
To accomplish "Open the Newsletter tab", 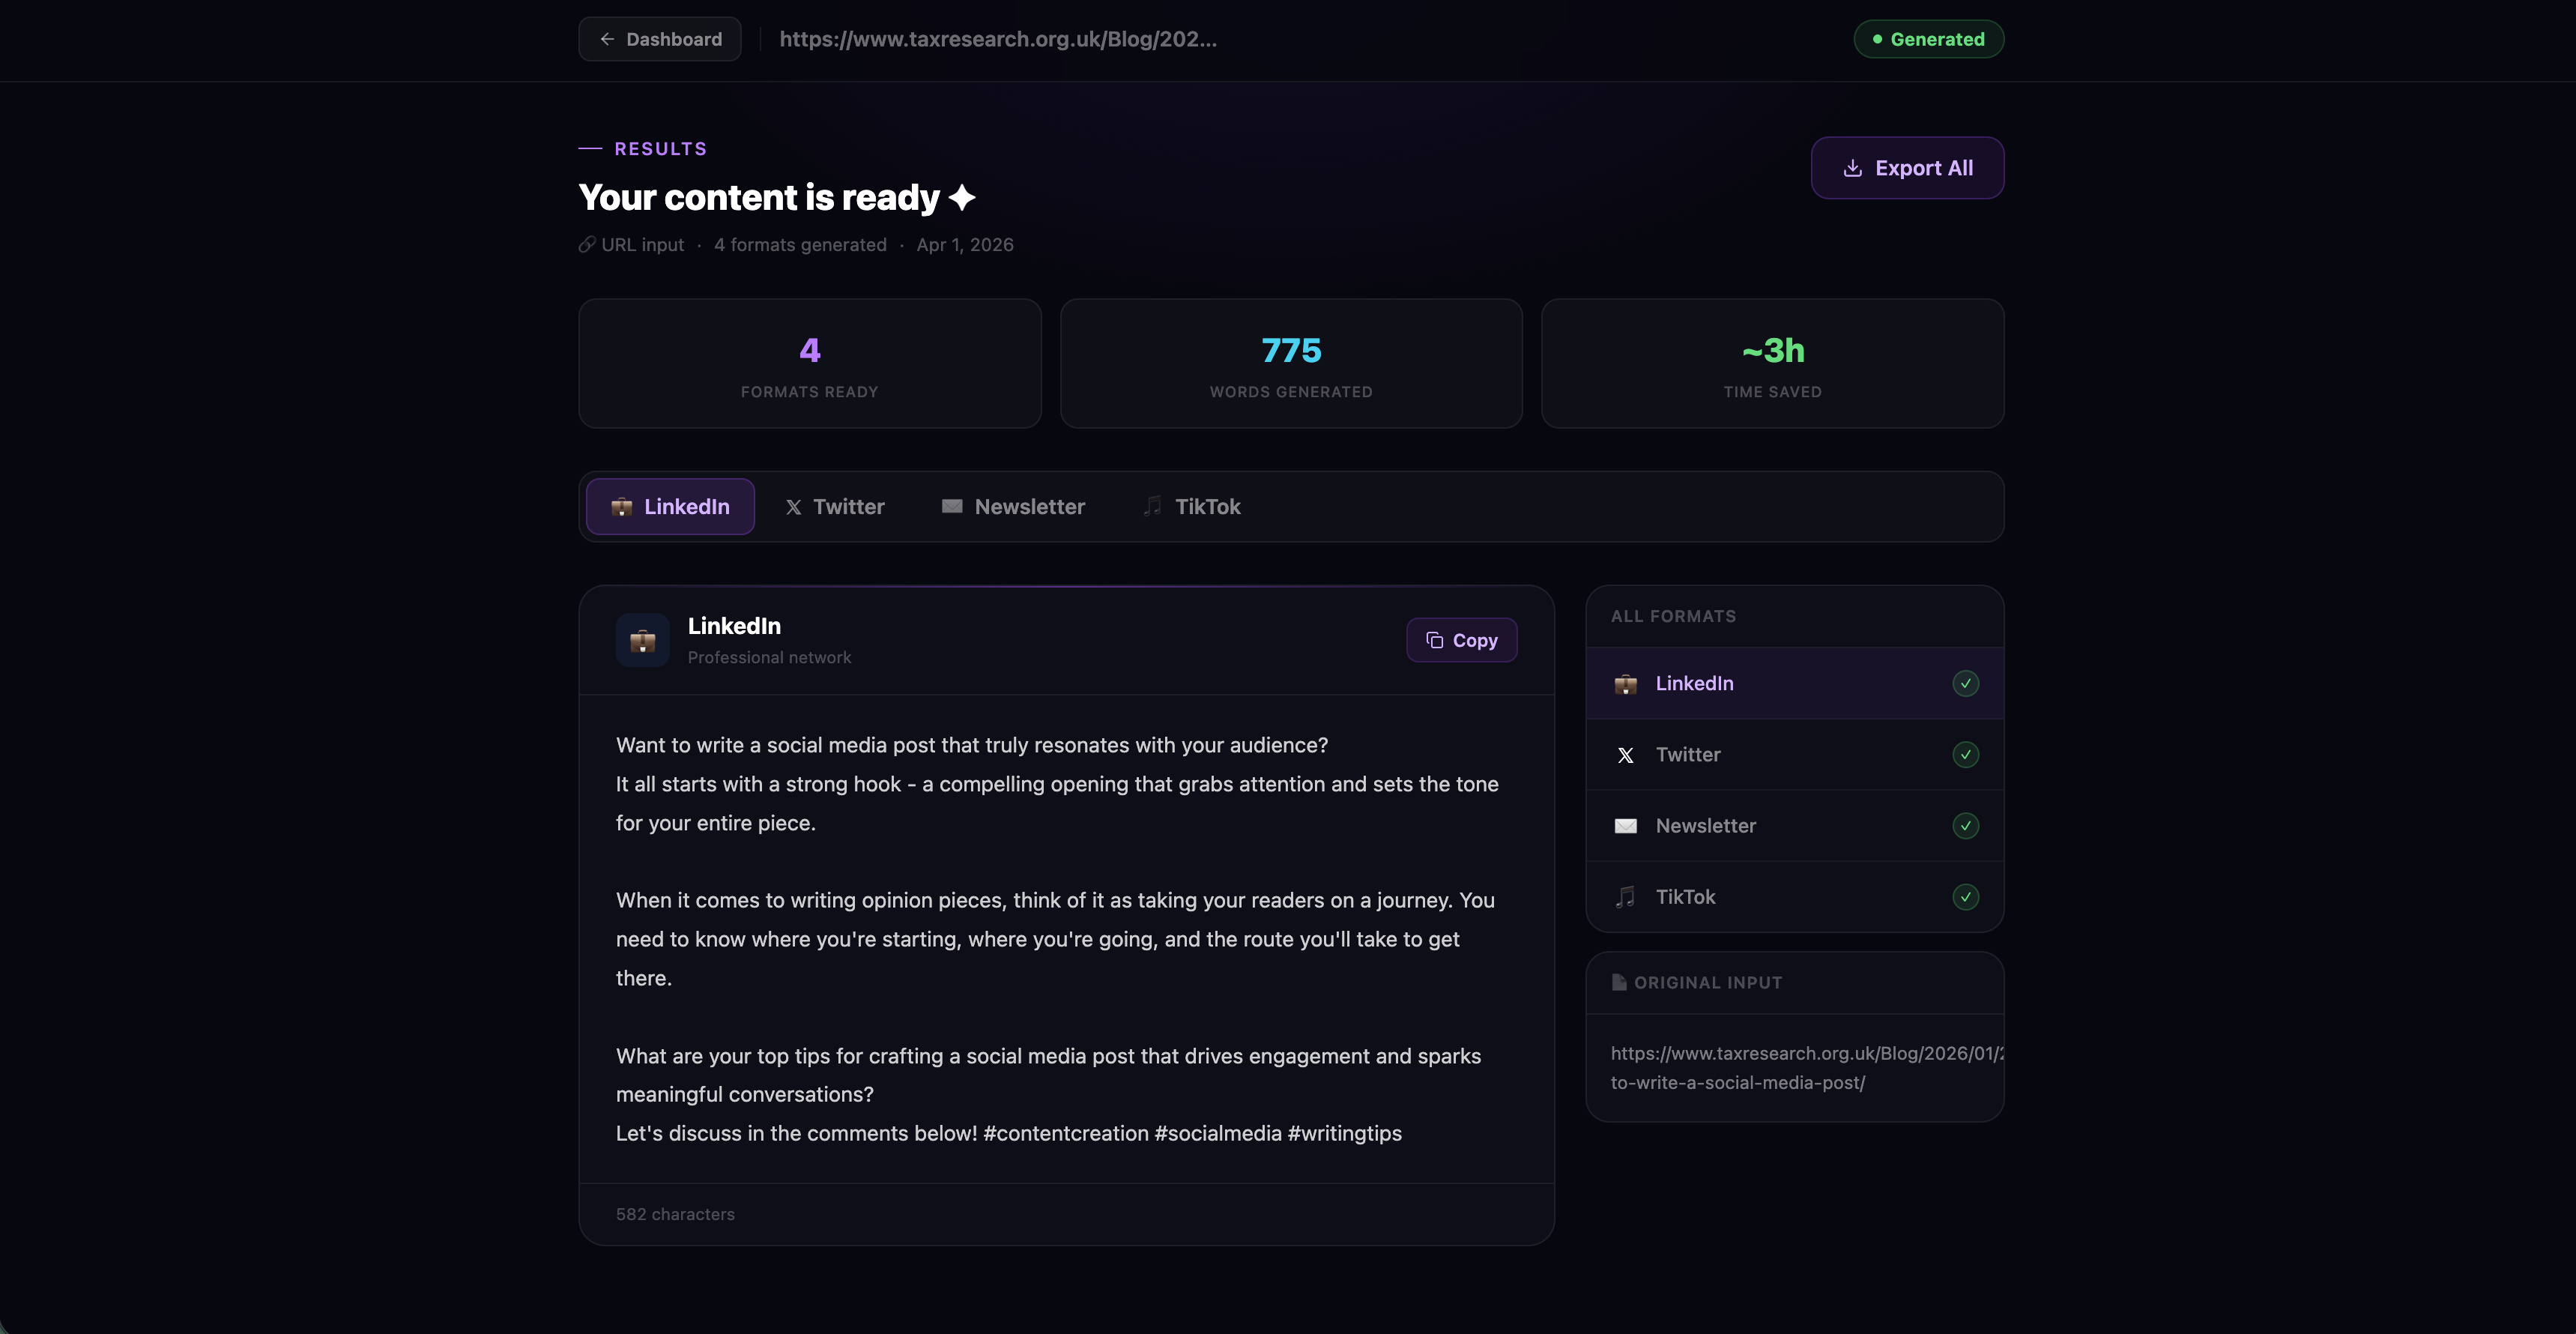I will (1013, 507).
